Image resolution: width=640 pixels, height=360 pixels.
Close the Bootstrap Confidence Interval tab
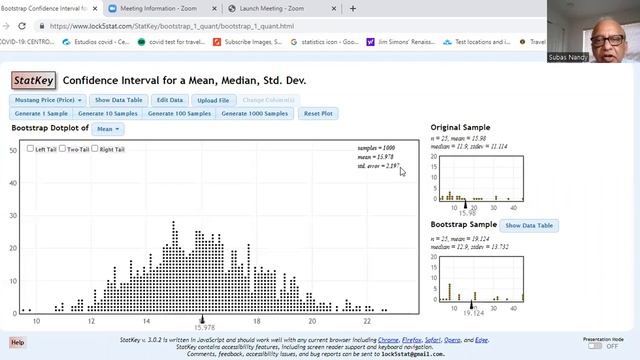coord(95,8)
